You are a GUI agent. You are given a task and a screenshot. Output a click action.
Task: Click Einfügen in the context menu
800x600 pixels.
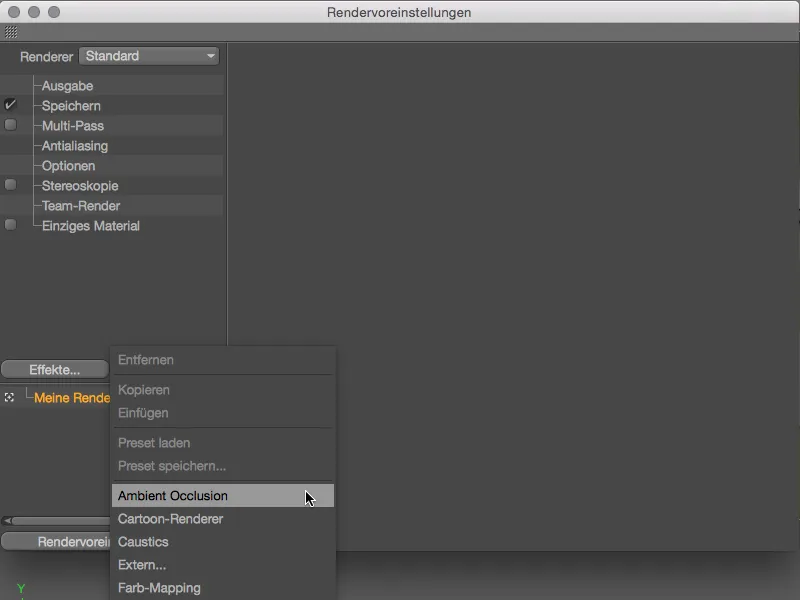pyautogui.click(x=223, y=413)
